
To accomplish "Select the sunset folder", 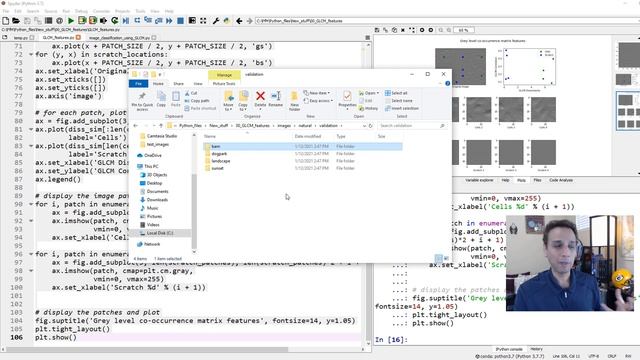I will point(218,168).
